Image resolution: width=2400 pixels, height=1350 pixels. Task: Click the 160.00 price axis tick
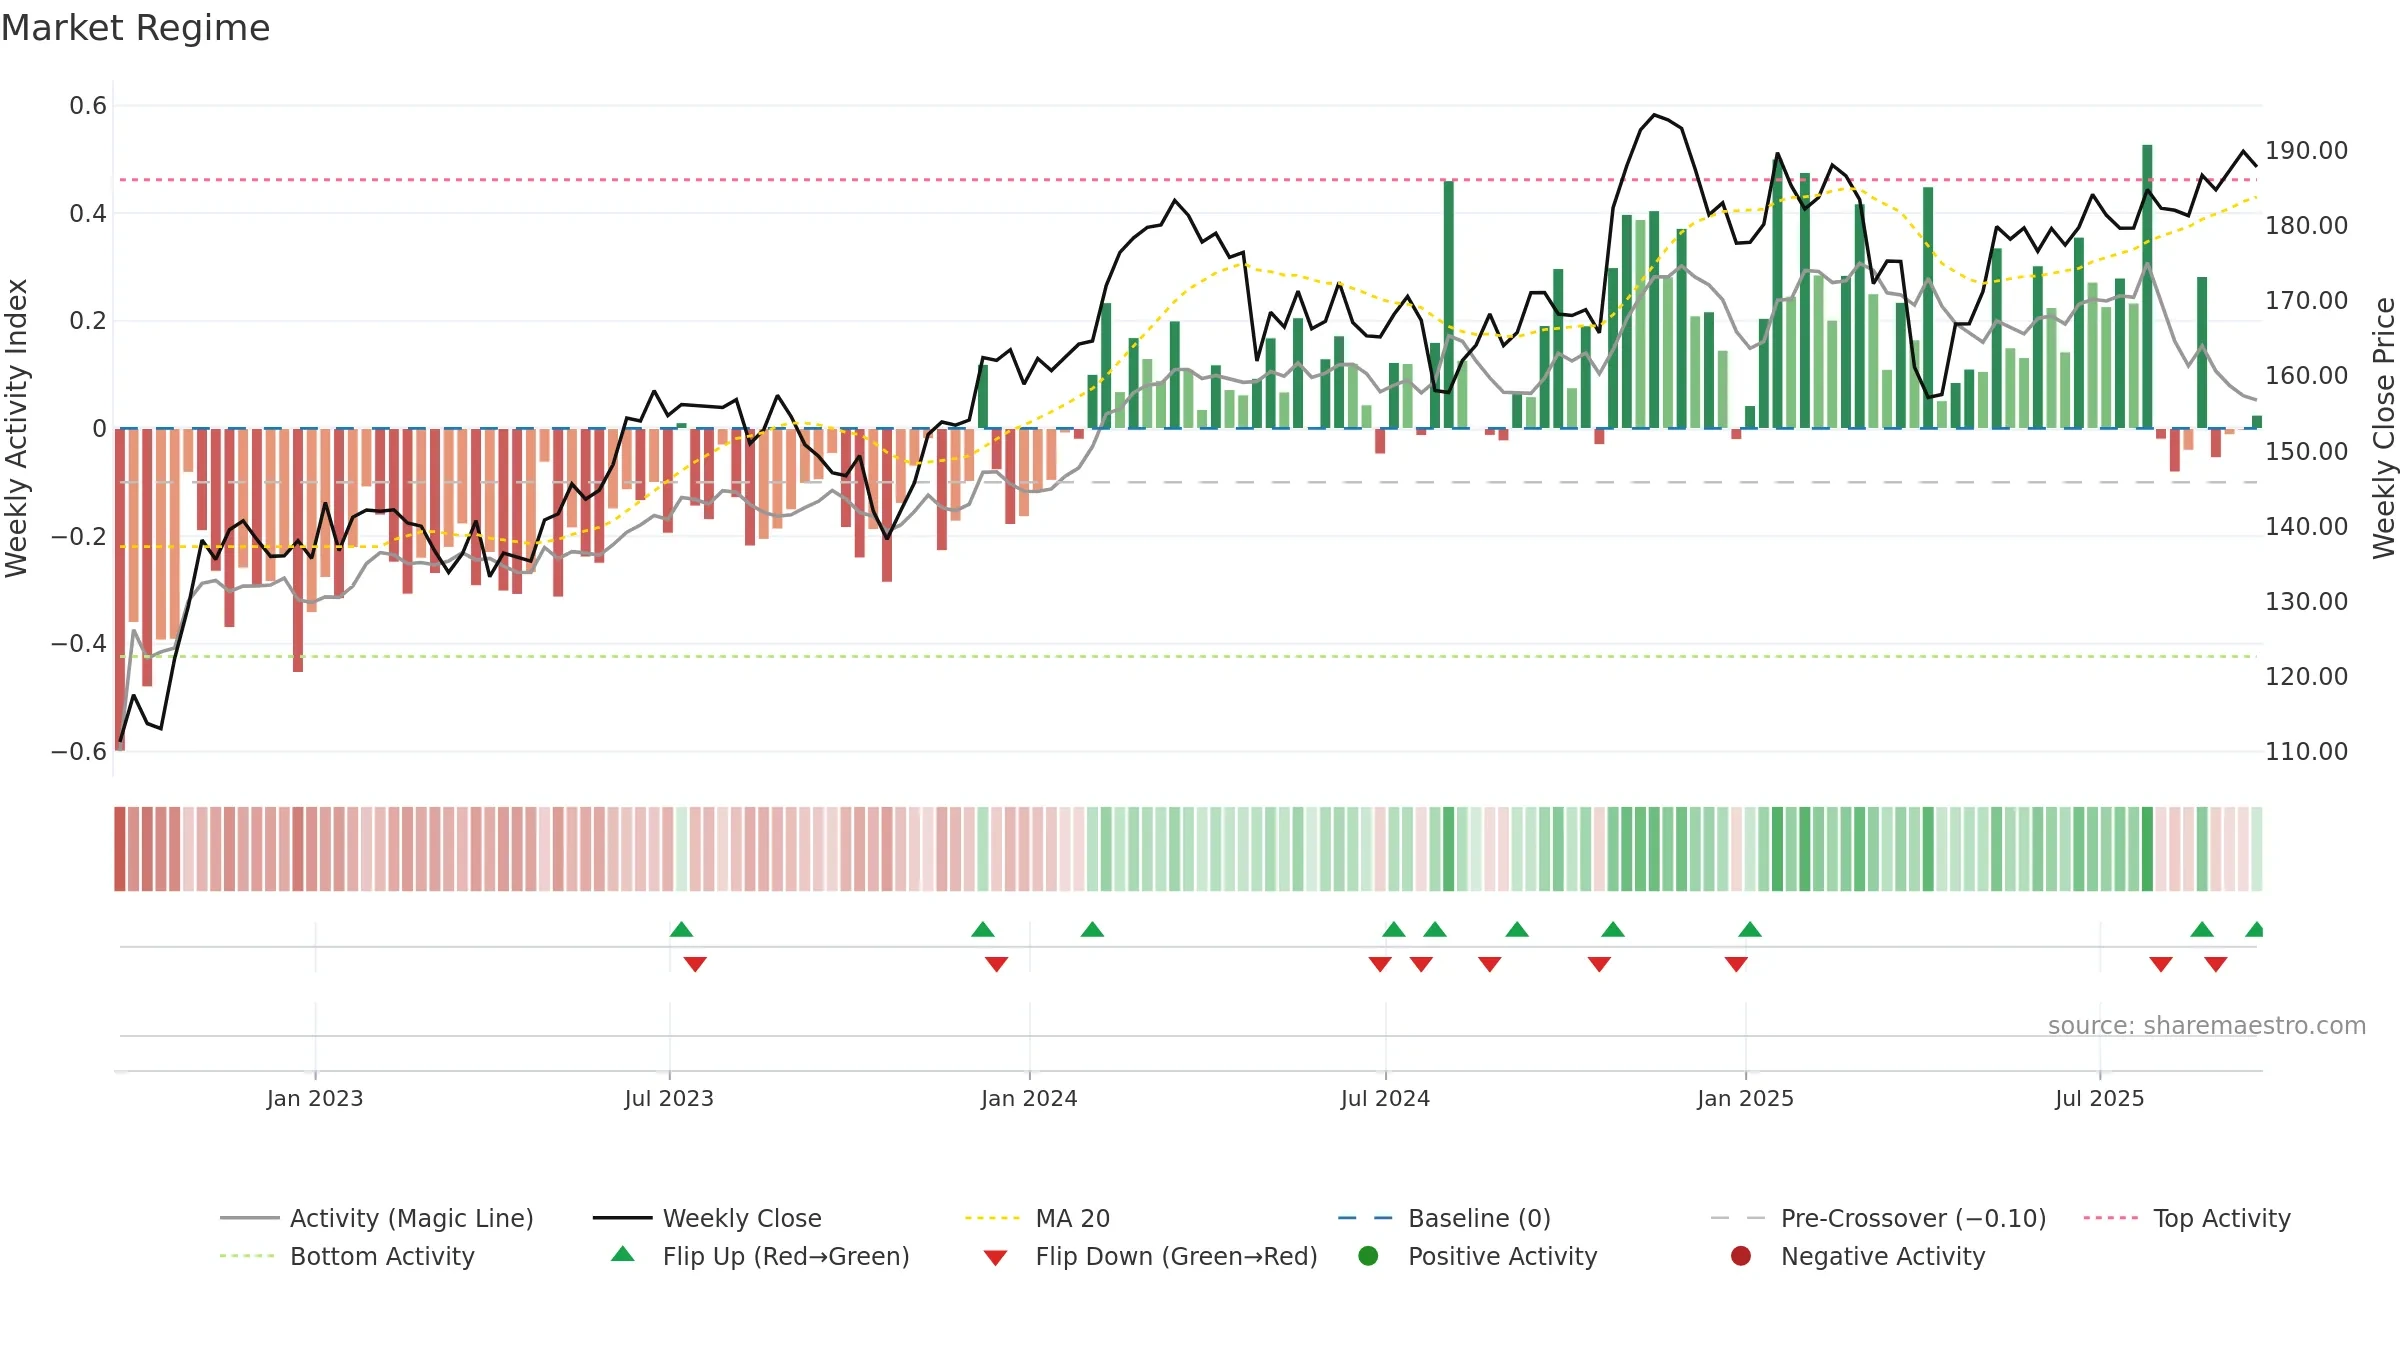click(x=2306, y=375)
